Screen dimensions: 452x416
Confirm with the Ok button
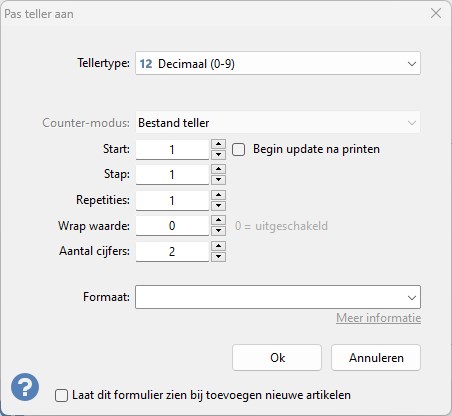click(x=277, y=358)
